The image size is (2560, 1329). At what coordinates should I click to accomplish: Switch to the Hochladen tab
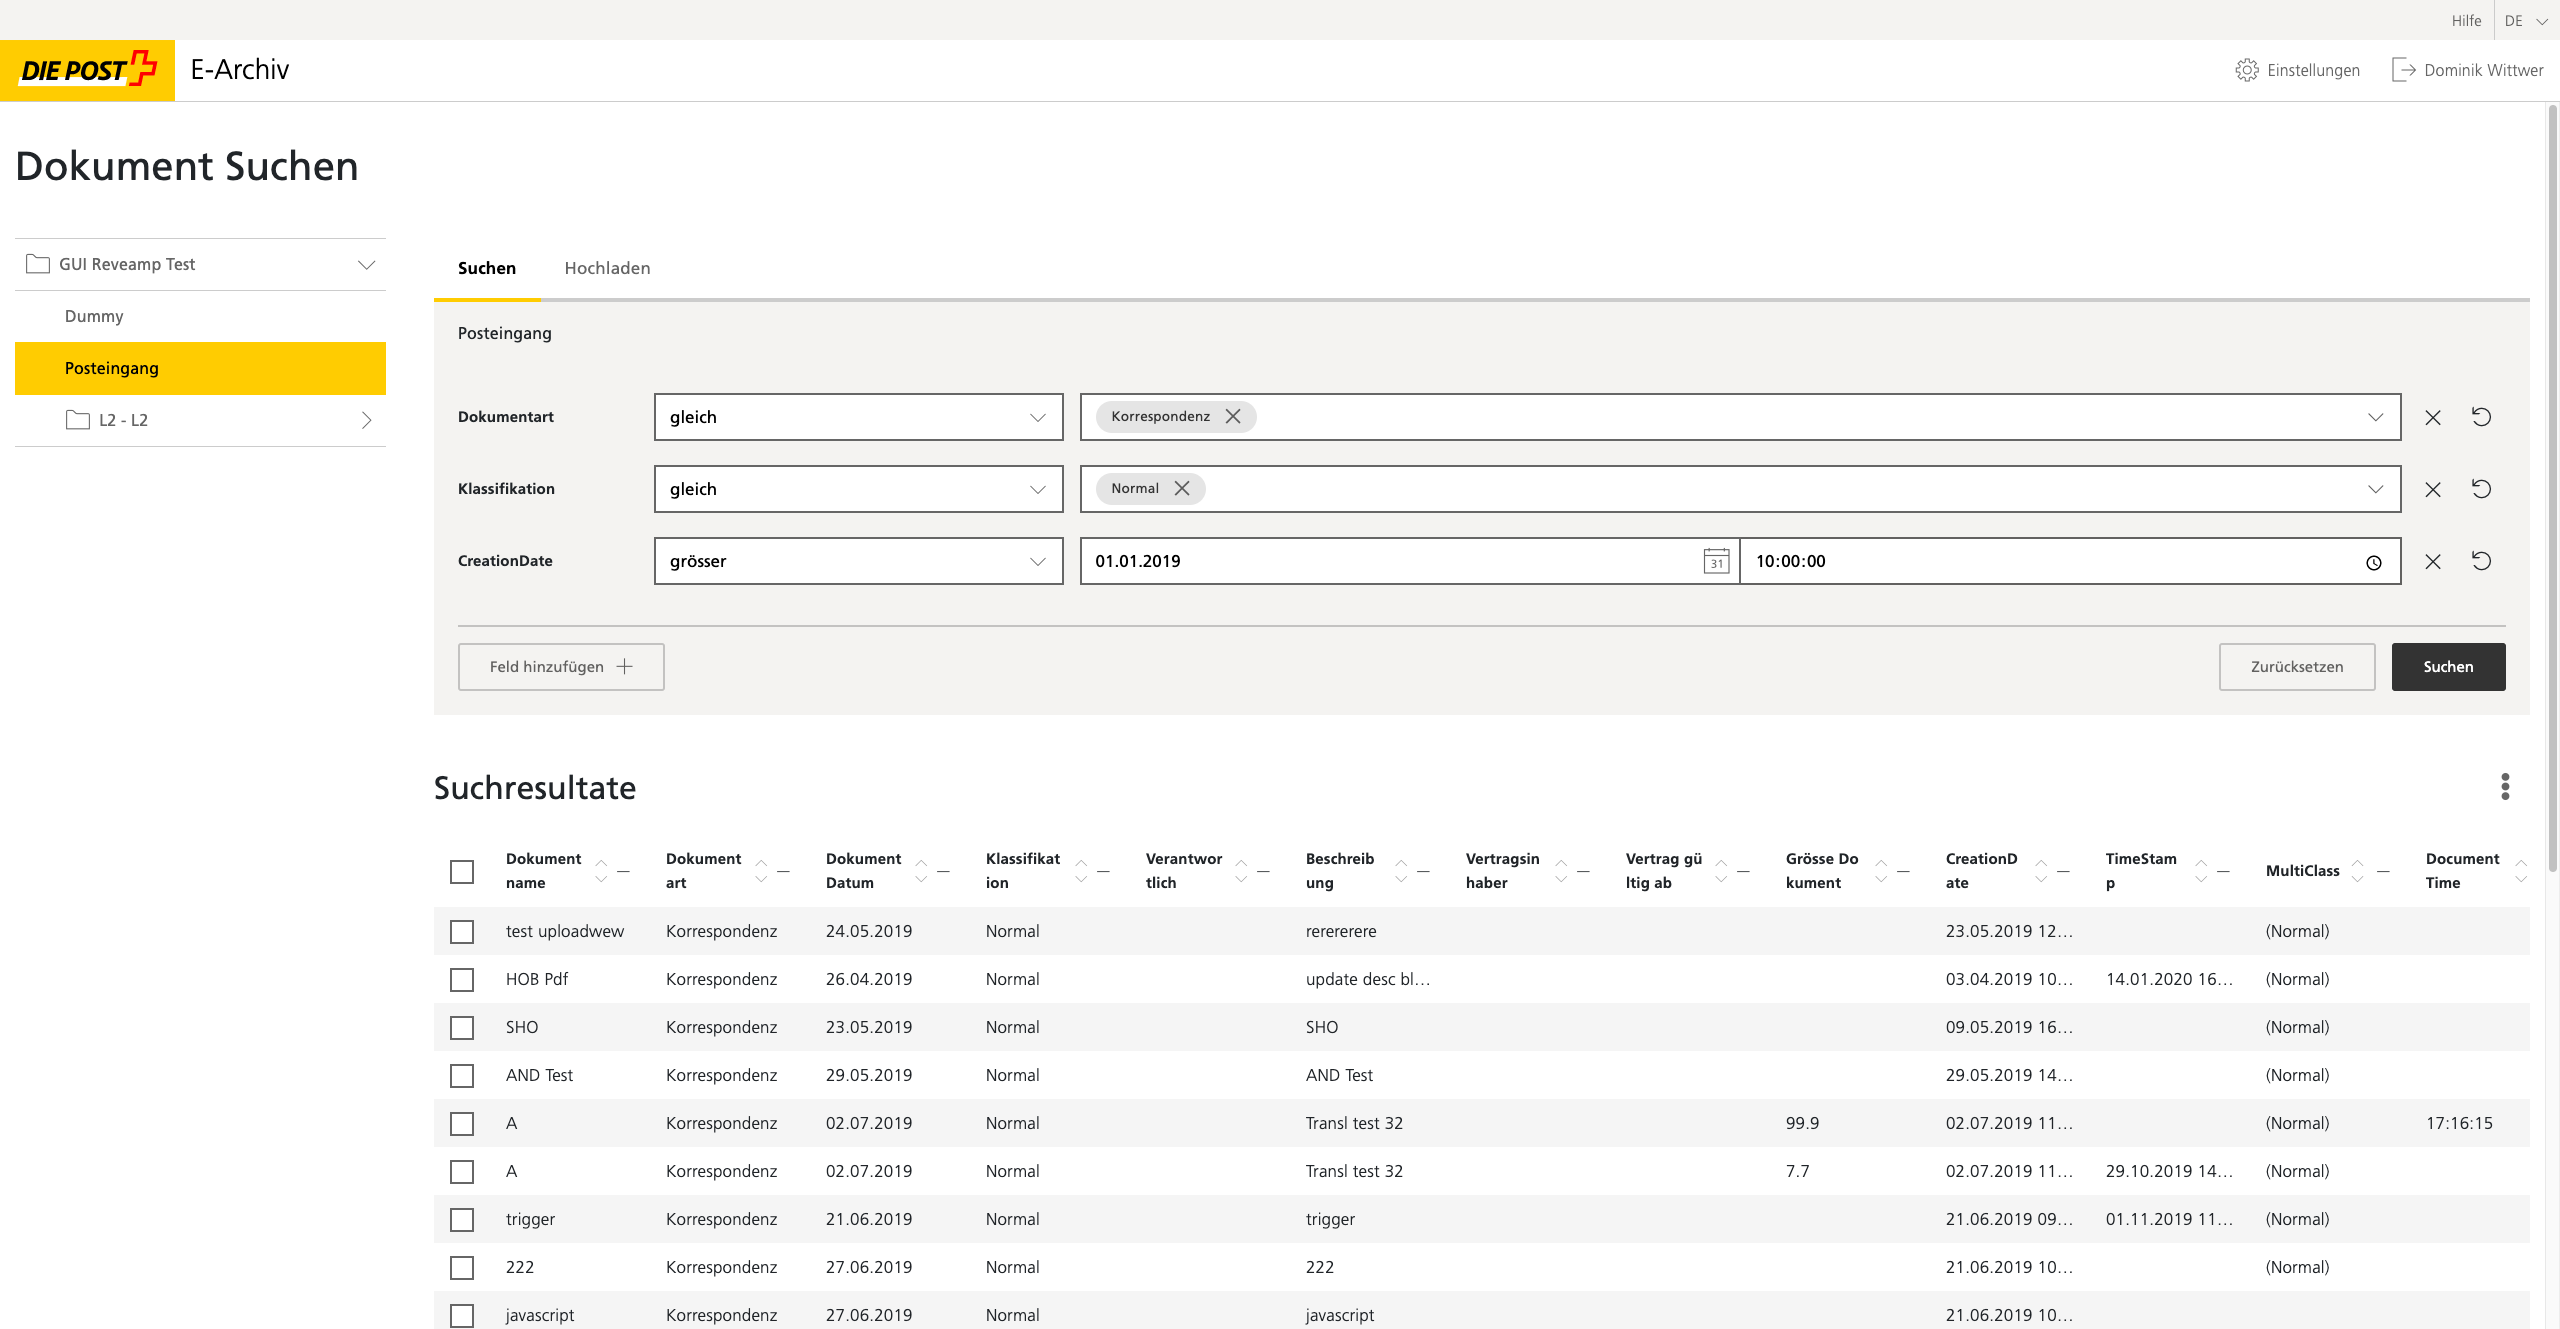tap(607, 268)
